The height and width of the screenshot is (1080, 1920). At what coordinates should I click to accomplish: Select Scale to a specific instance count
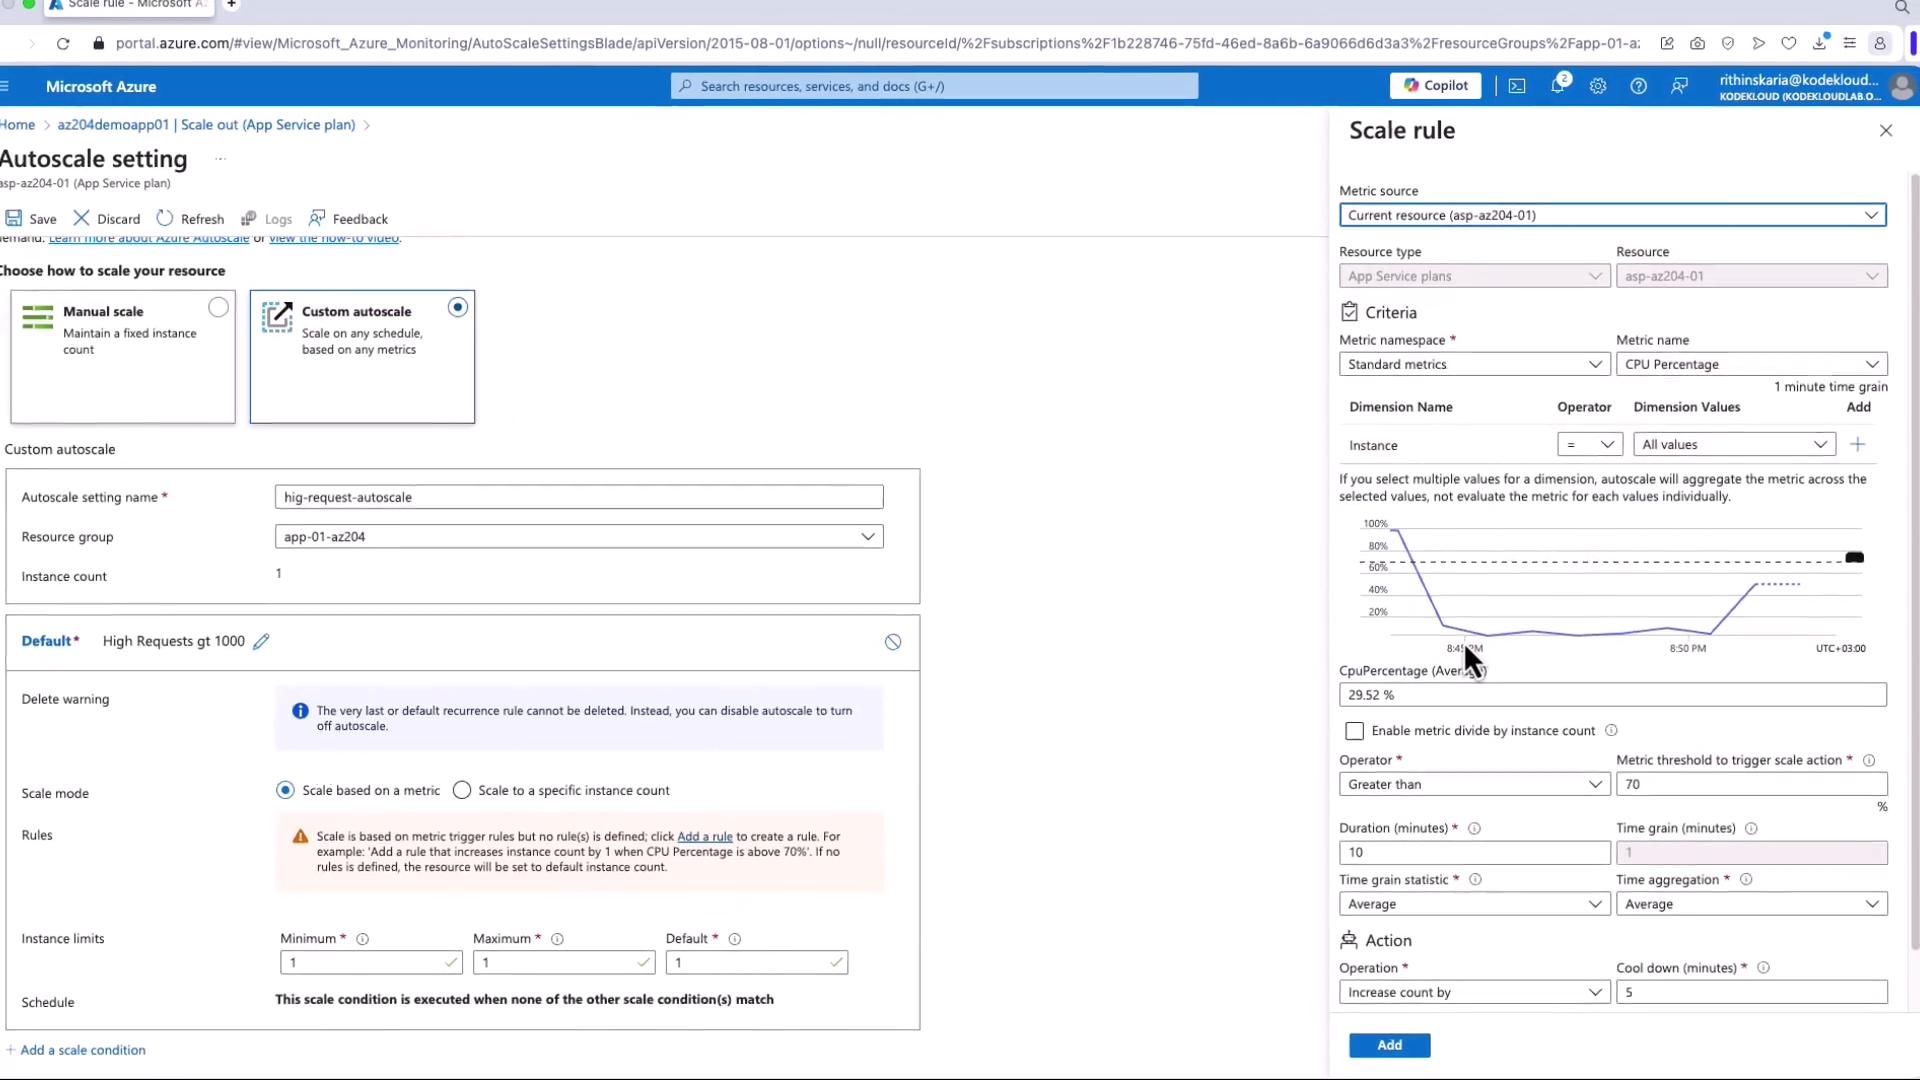click(x=462, y=790)
